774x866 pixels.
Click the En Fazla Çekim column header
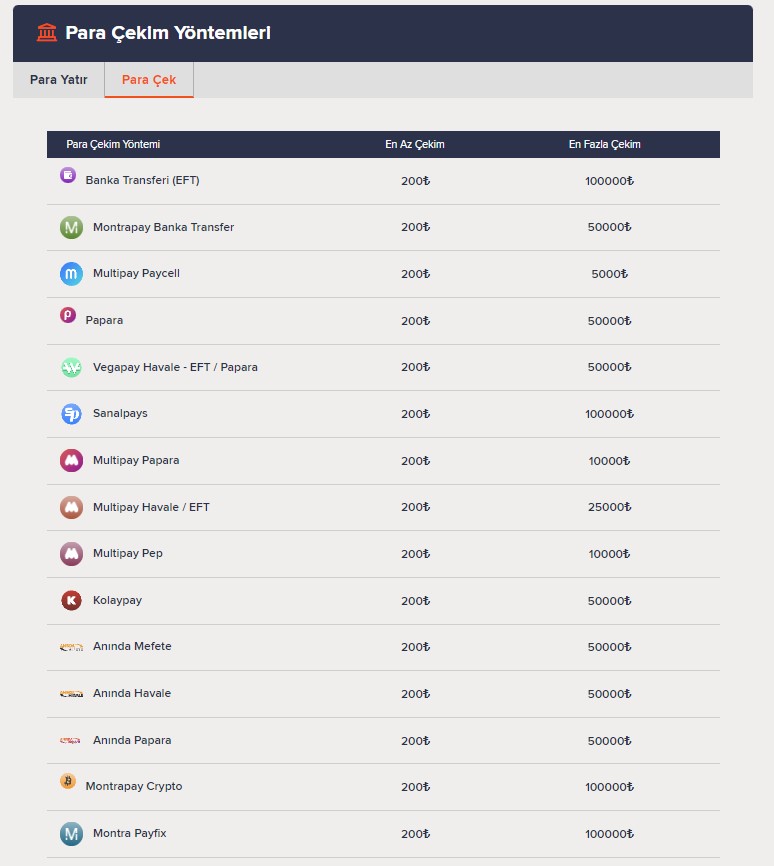click(x=604, y=144)
